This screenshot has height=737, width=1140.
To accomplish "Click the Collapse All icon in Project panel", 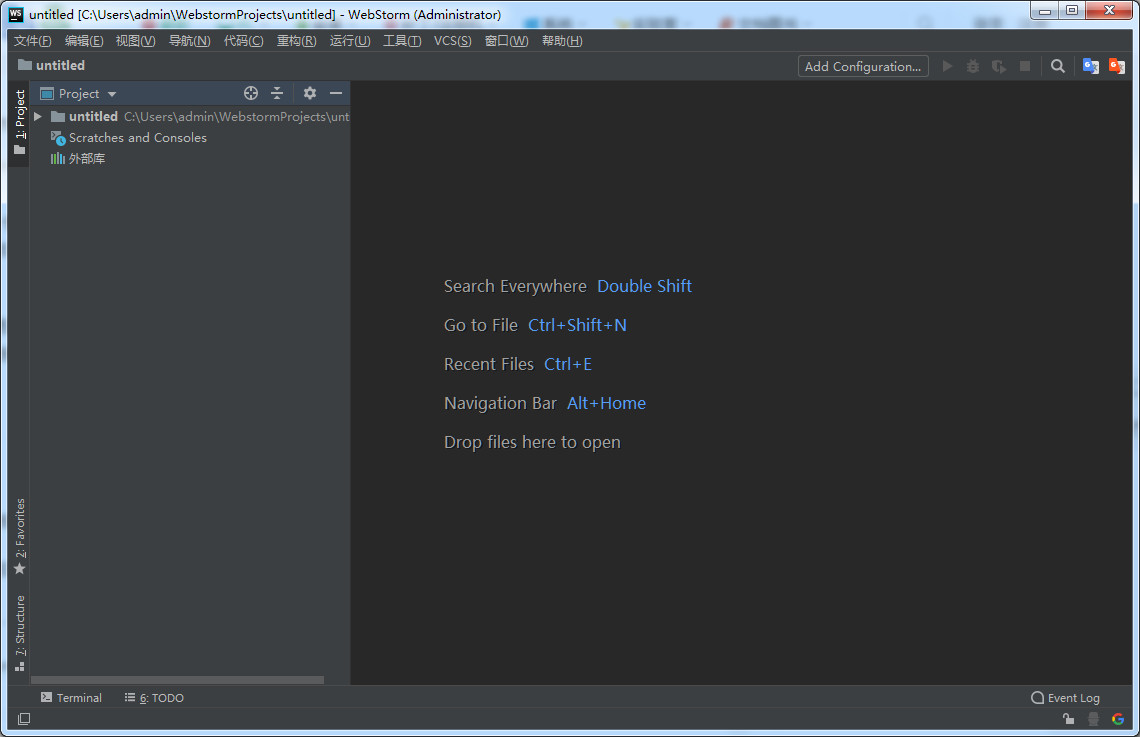I will [x=277, y=93].
